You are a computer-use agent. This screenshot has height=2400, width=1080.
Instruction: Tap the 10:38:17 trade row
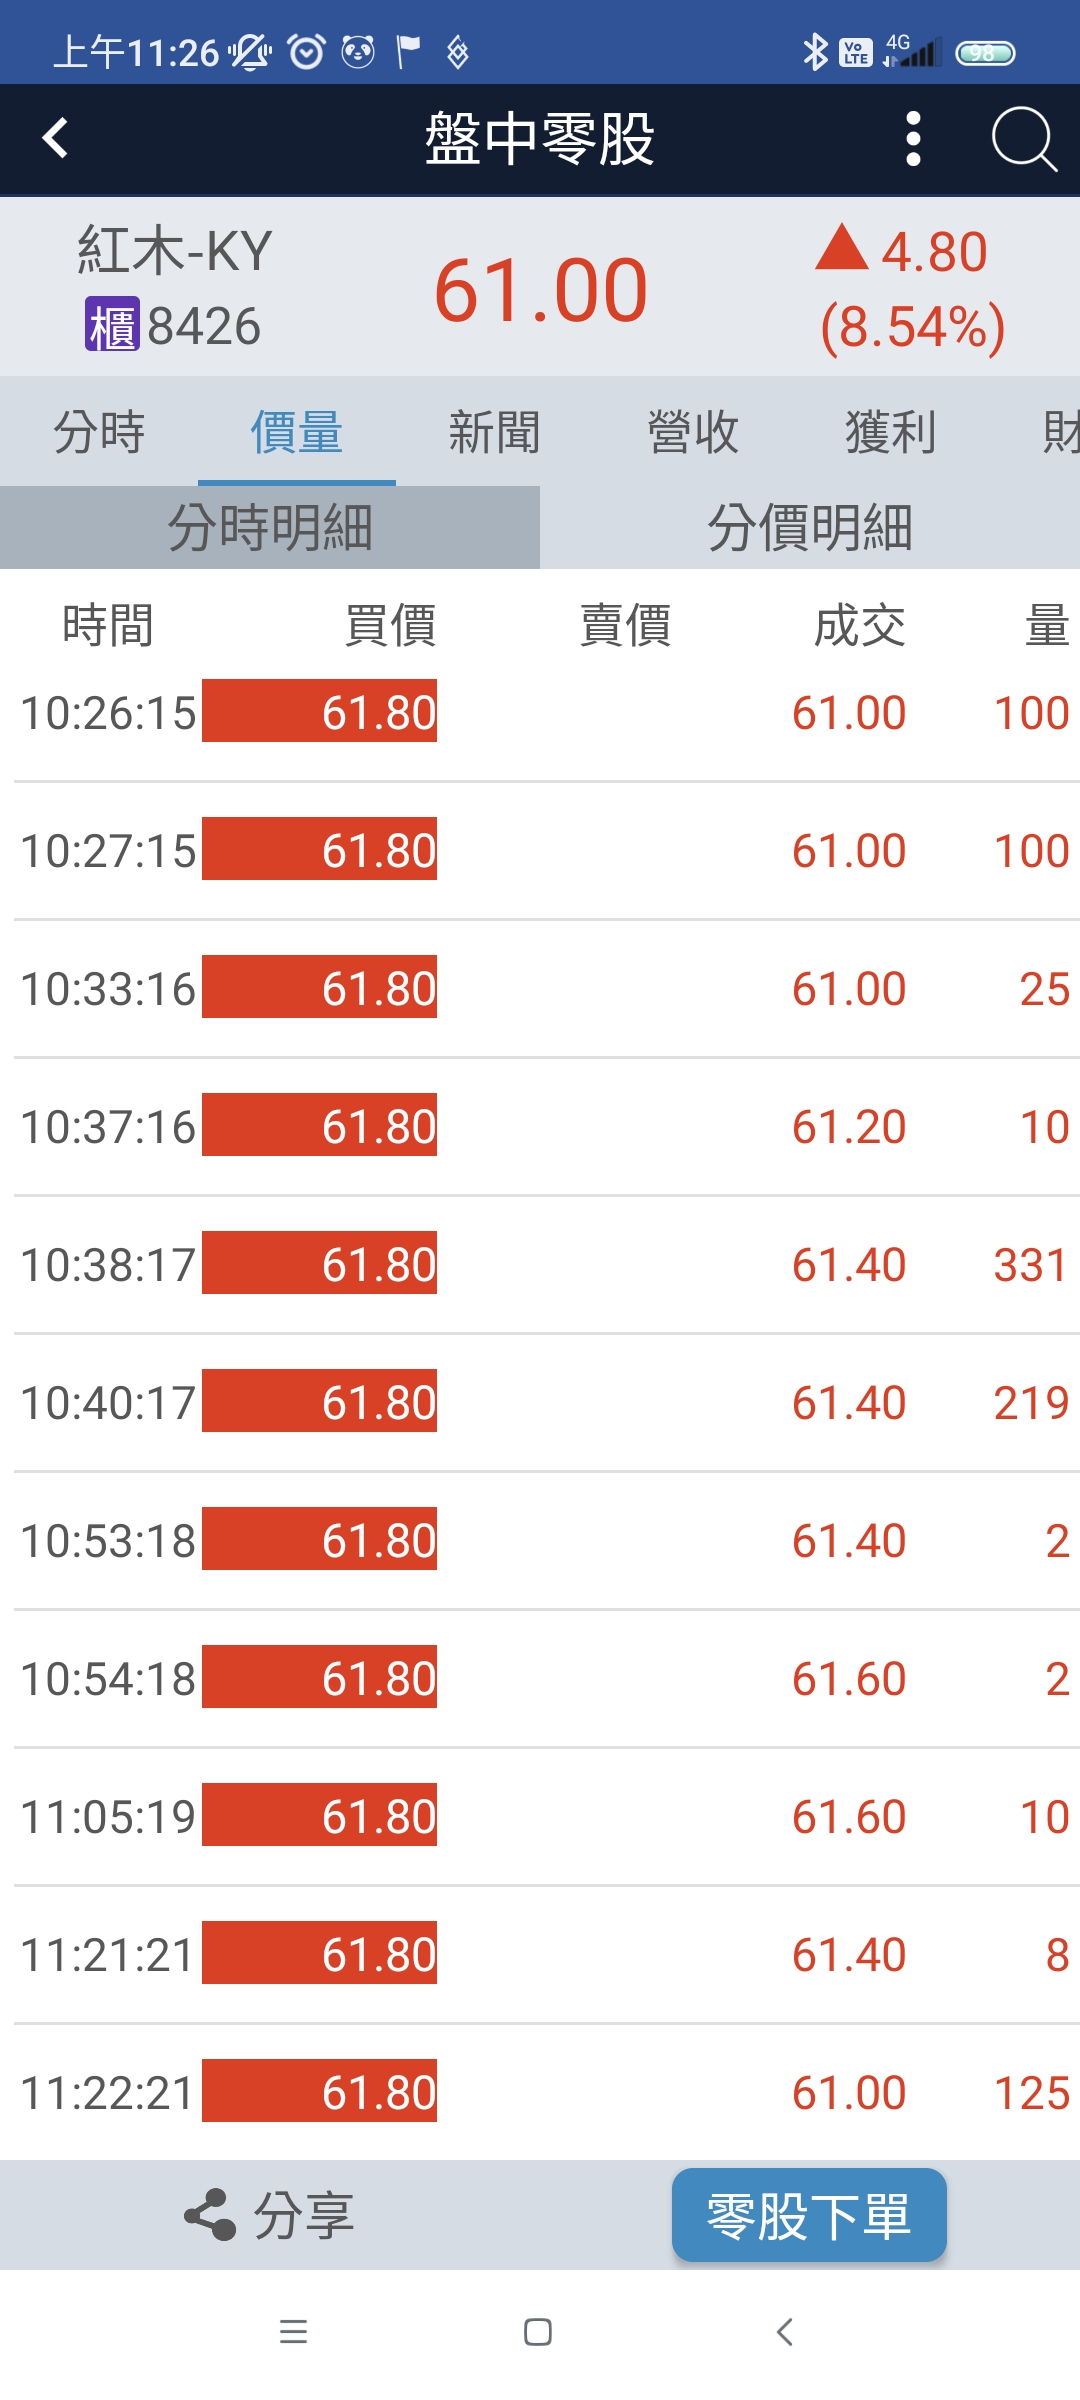coord(540,1264)
